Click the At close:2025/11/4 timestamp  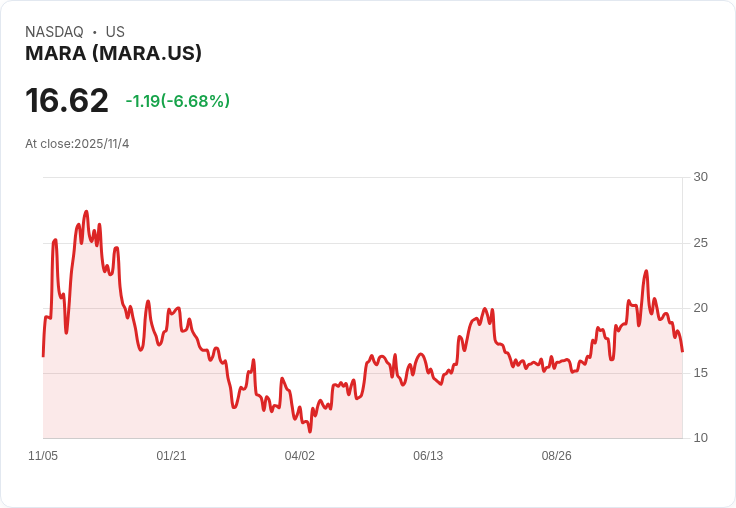(x=77, y=144)
